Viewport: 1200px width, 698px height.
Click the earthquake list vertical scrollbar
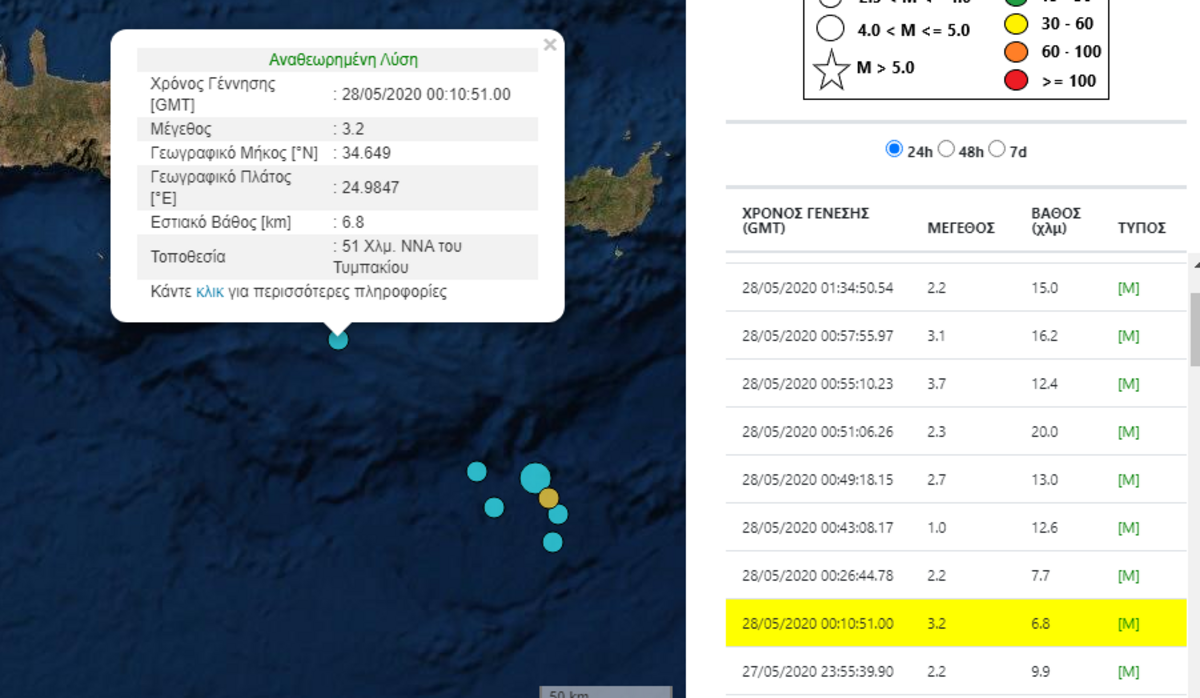1194,330
